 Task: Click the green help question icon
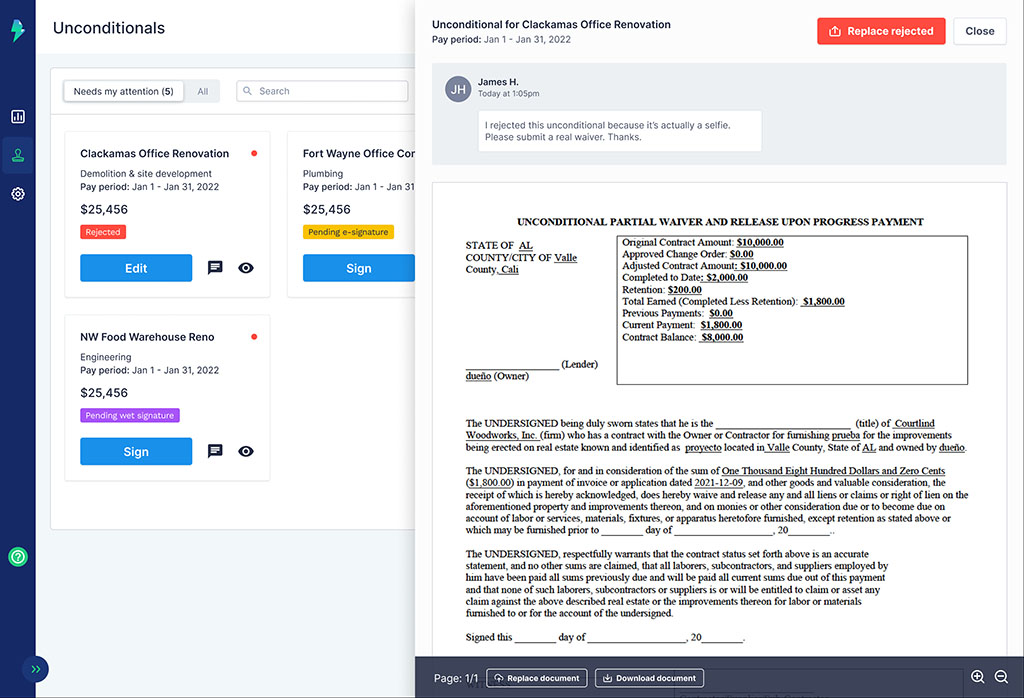point(18,557)
